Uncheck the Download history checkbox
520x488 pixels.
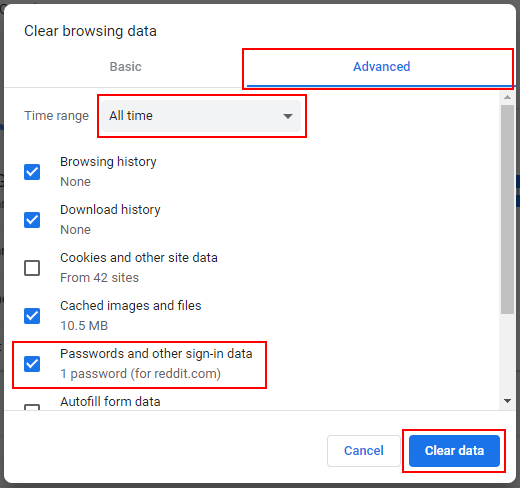tap(32, 220)
